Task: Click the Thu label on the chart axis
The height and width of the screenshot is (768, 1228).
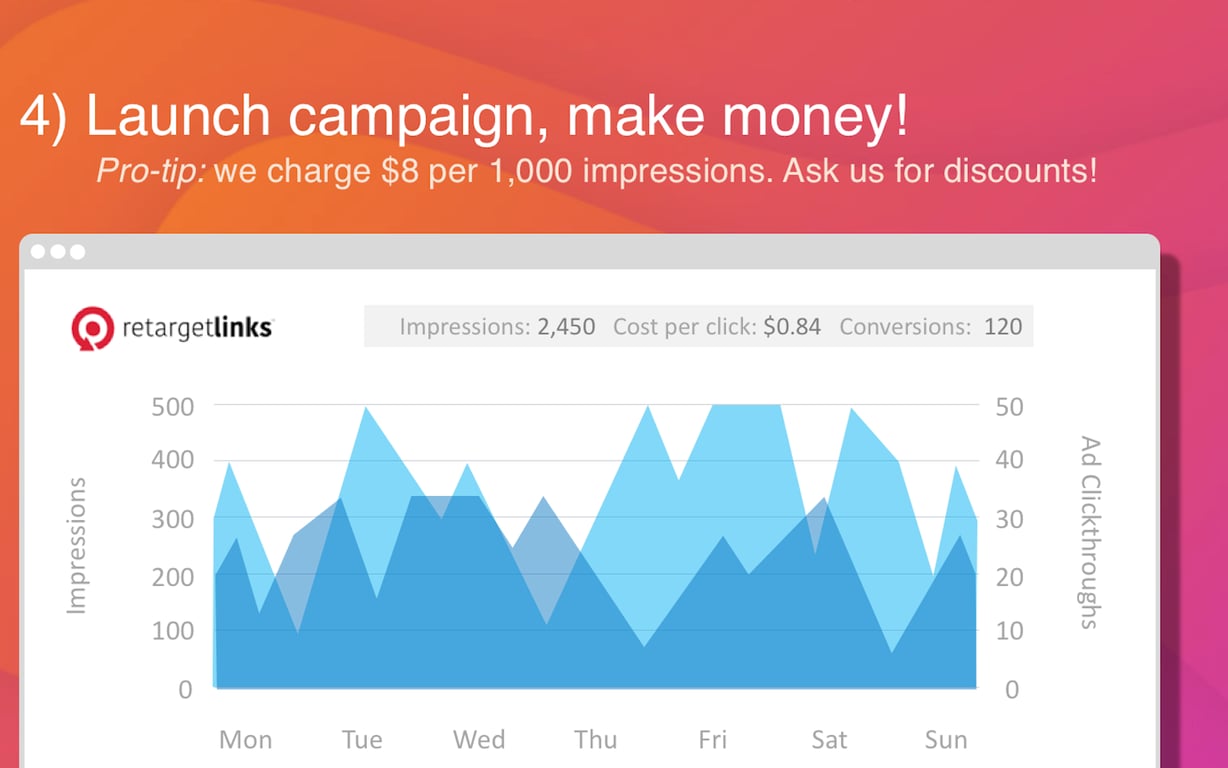Action: (x=596, y=739)
